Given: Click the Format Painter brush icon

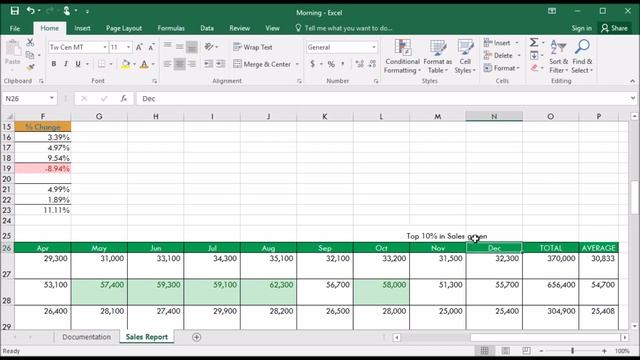Looking at the screenshot, I should tap(30, 67).
